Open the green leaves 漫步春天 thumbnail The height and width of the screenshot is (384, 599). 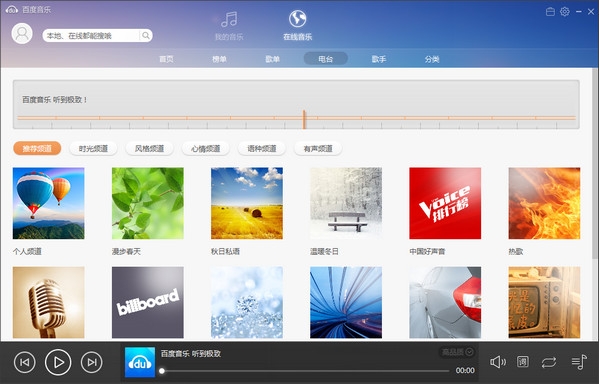[x=148, y=203]
